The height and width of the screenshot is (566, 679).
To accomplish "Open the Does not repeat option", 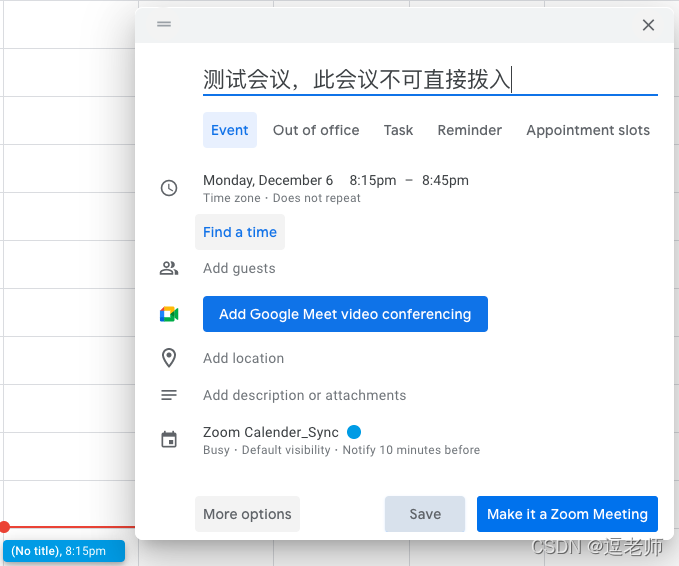I will pyautogui.click(x=316, y=198).
